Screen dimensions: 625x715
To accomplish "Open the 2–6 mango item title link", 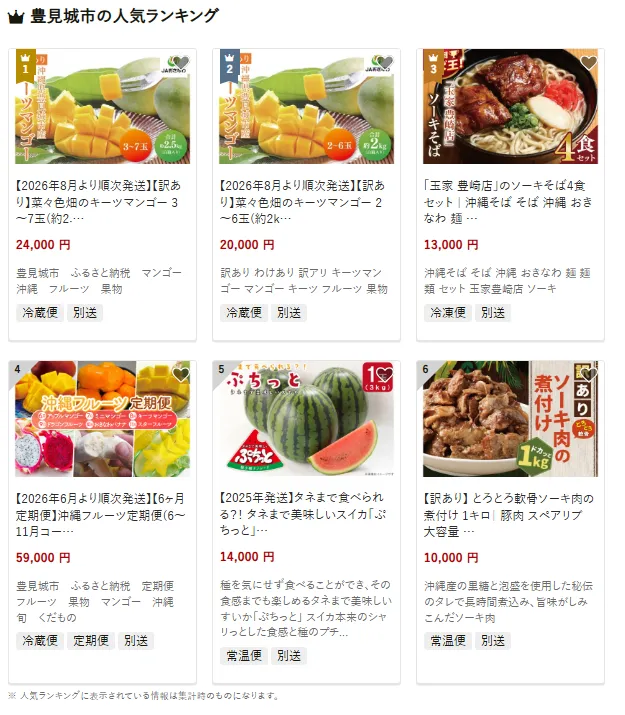I will tap(303, 202).
